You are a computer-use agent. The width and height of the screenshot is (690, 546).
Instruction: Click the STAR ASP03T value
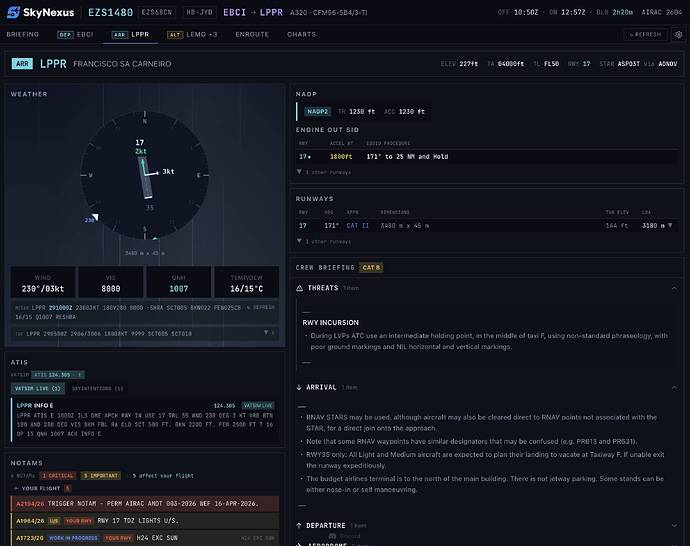(x=629, y=64)
